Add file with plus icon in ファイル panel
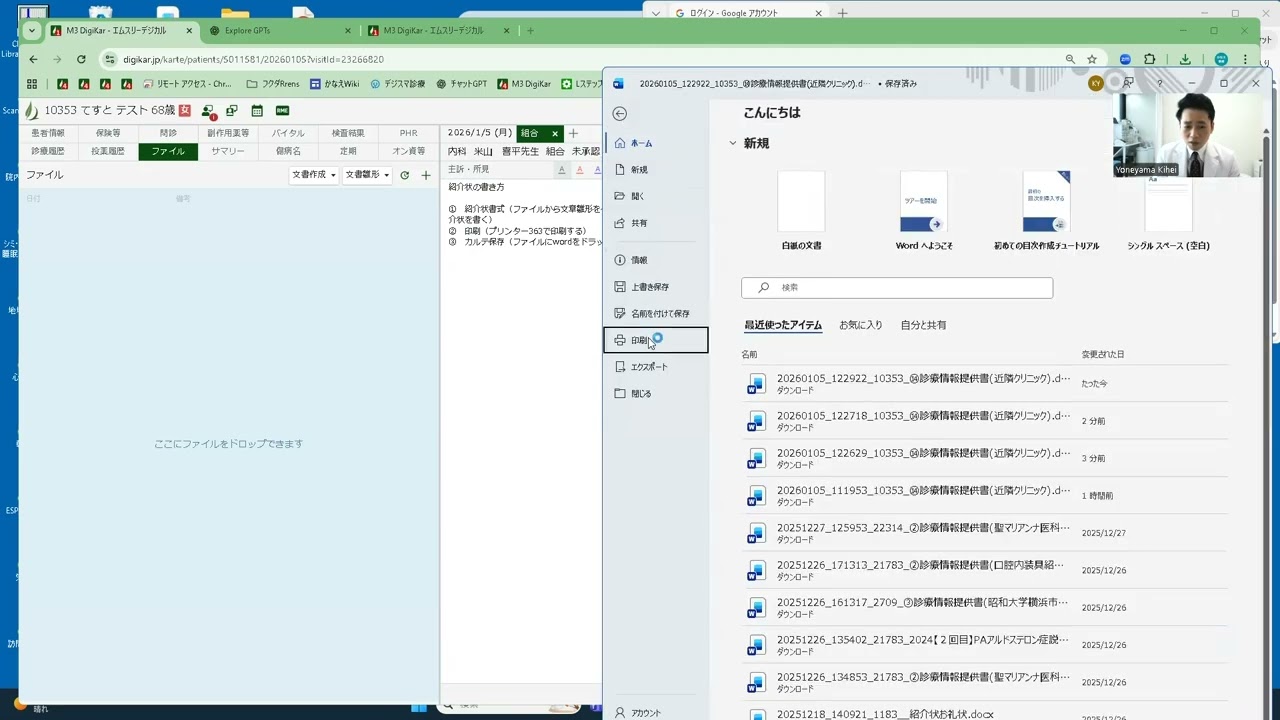 [x=426, y=175]
